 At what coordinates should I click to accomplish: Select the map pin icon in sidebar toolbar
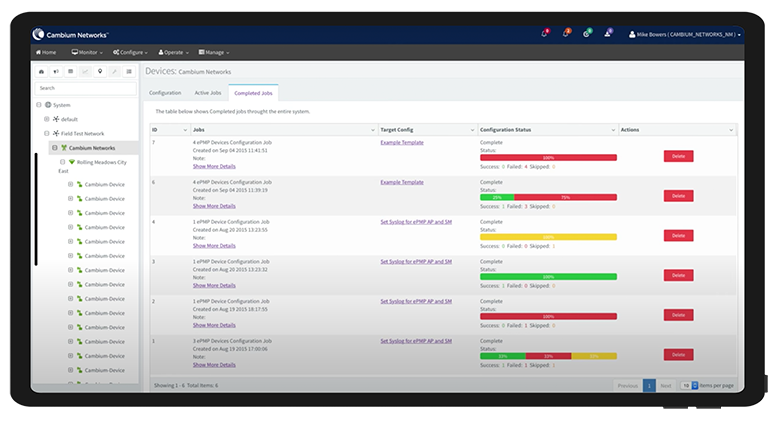pos(100,72)
